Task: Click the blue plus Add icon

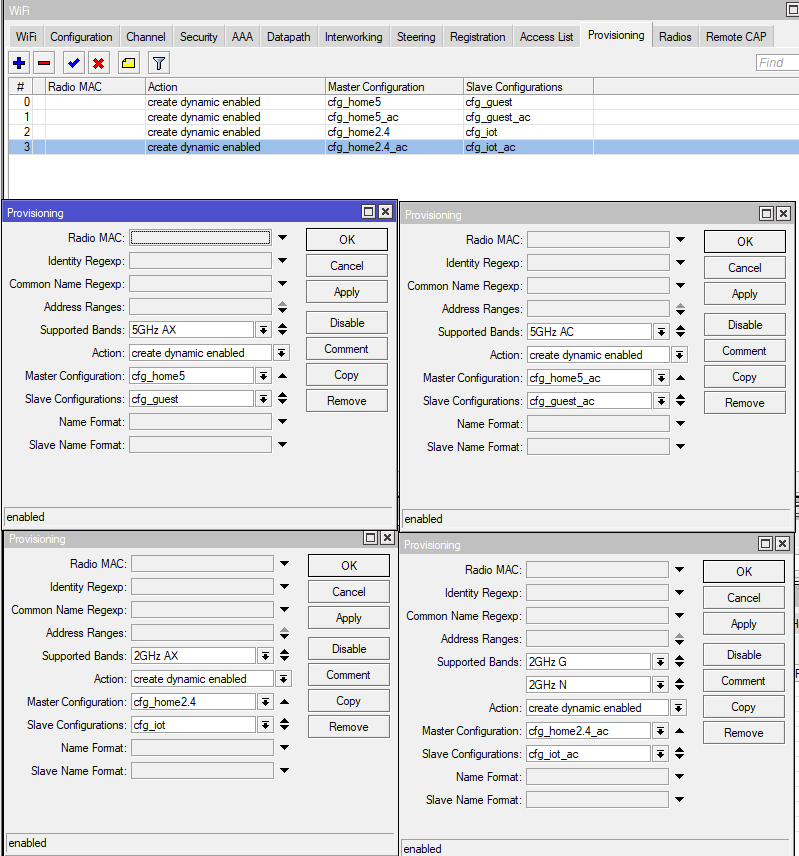Action: coord(19,63)
